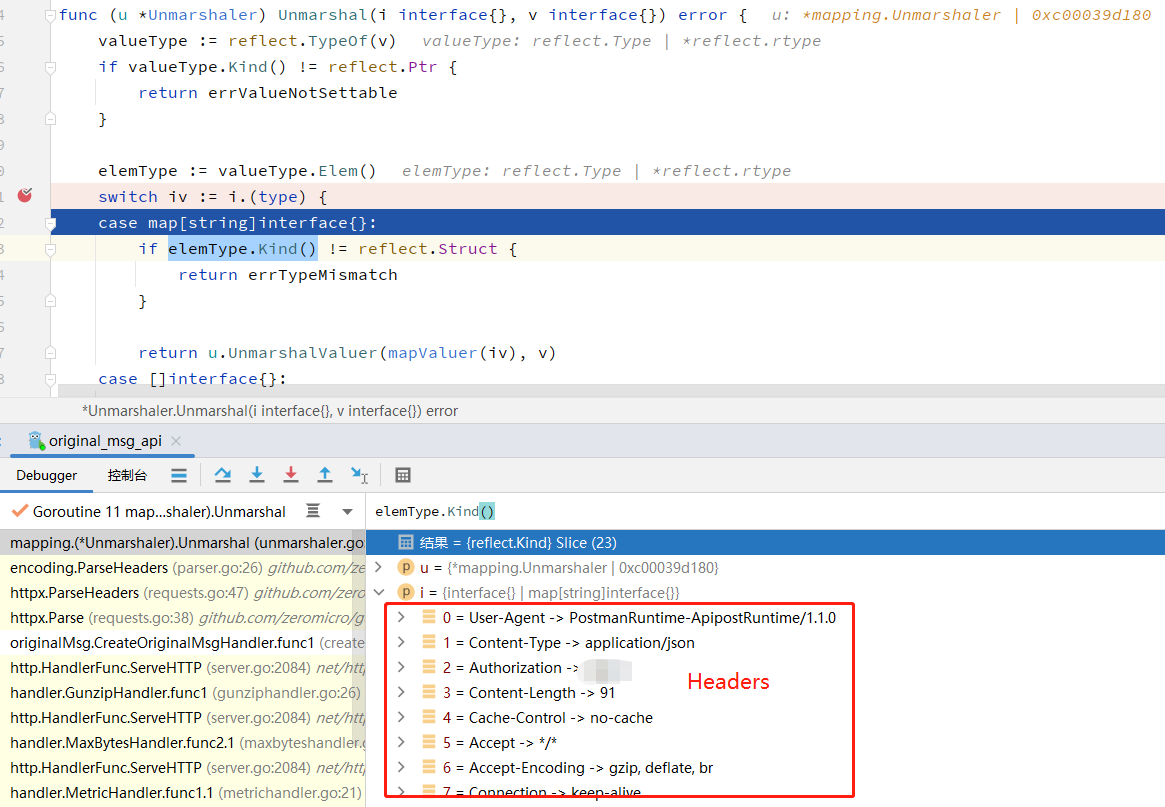
Task: Collapse the expanded variable i
Action: tap(378, 591)
